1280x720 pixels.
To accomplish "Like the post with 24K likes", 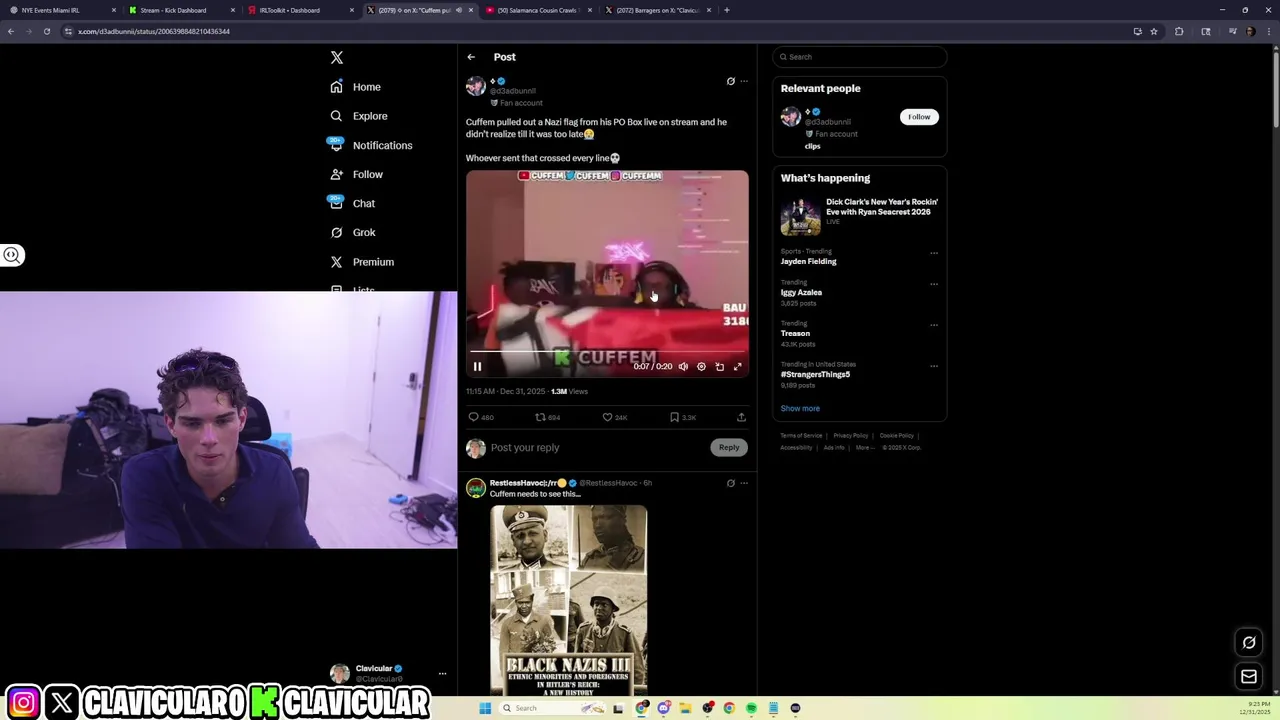I will pos(614,417).
